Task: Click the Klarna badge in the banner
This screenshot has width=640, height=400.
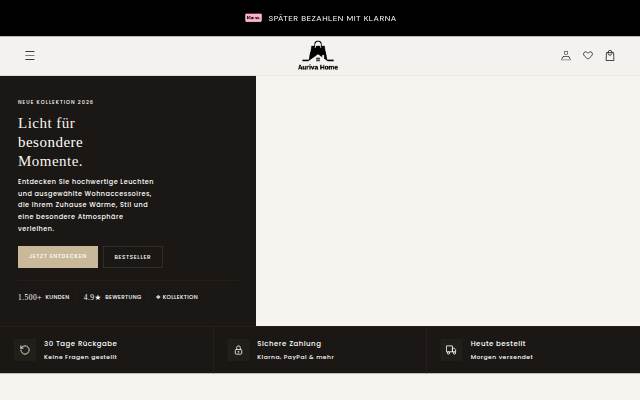Action: (253, 18)
